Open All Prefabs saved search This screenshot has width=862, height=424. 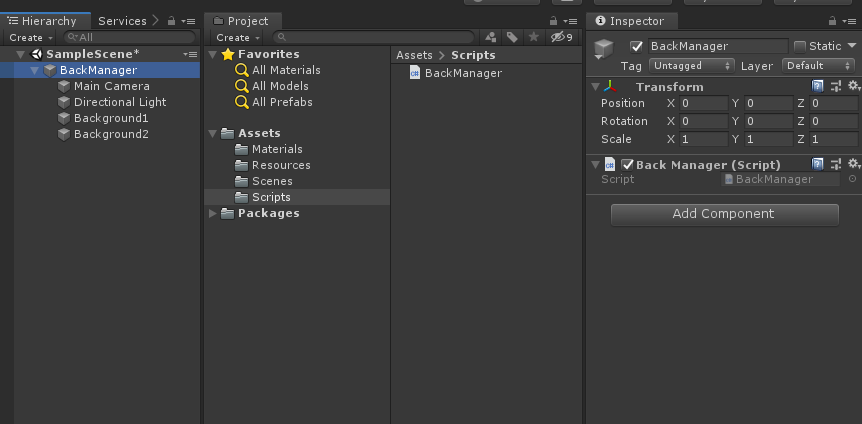tap(282, 102)
